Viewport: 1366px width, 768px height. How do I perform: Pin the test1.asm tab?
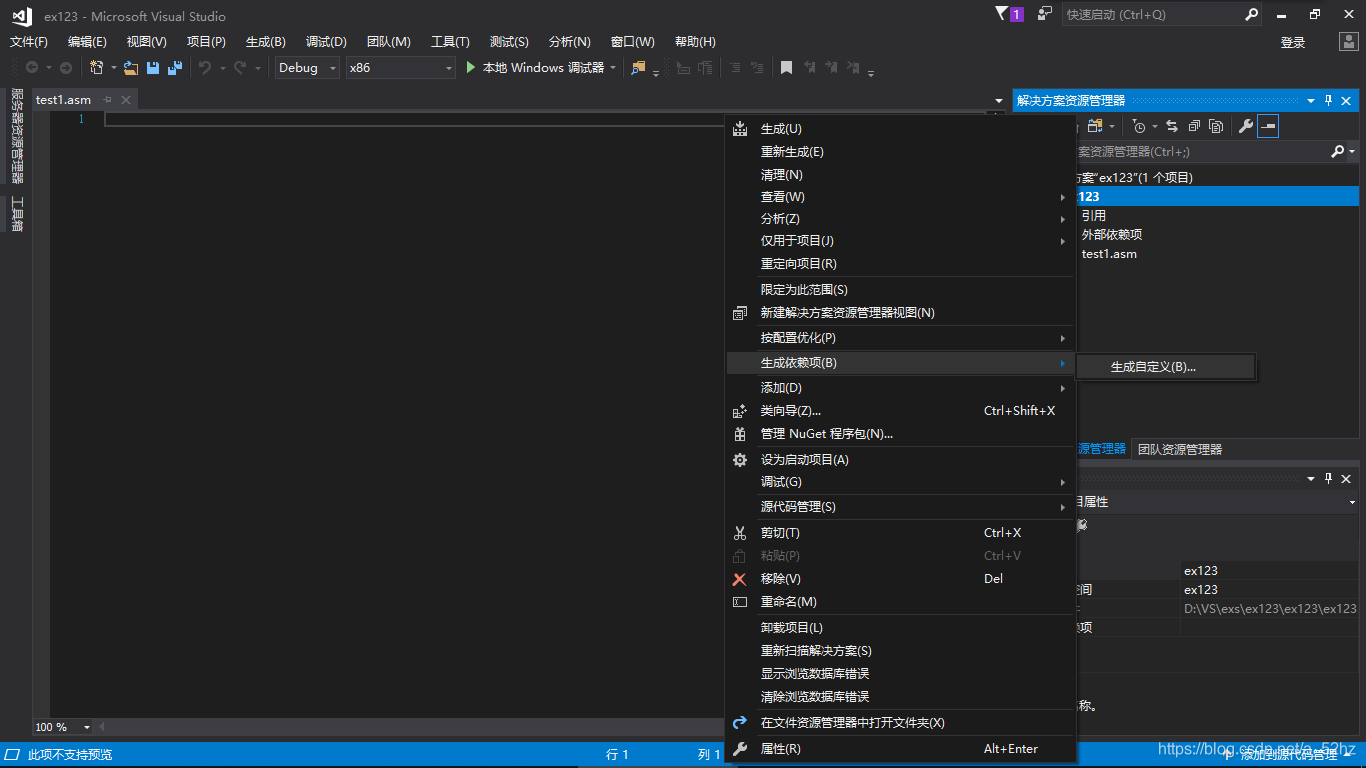pos(108,100)
